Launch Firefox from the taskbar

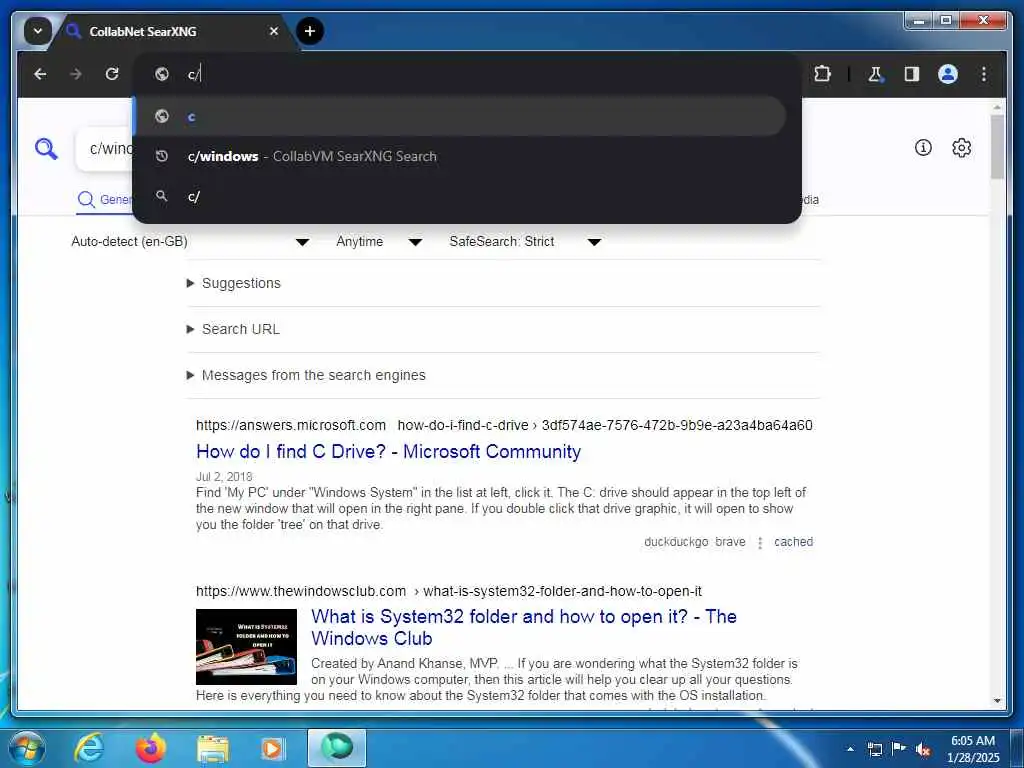tap(150, 748)
